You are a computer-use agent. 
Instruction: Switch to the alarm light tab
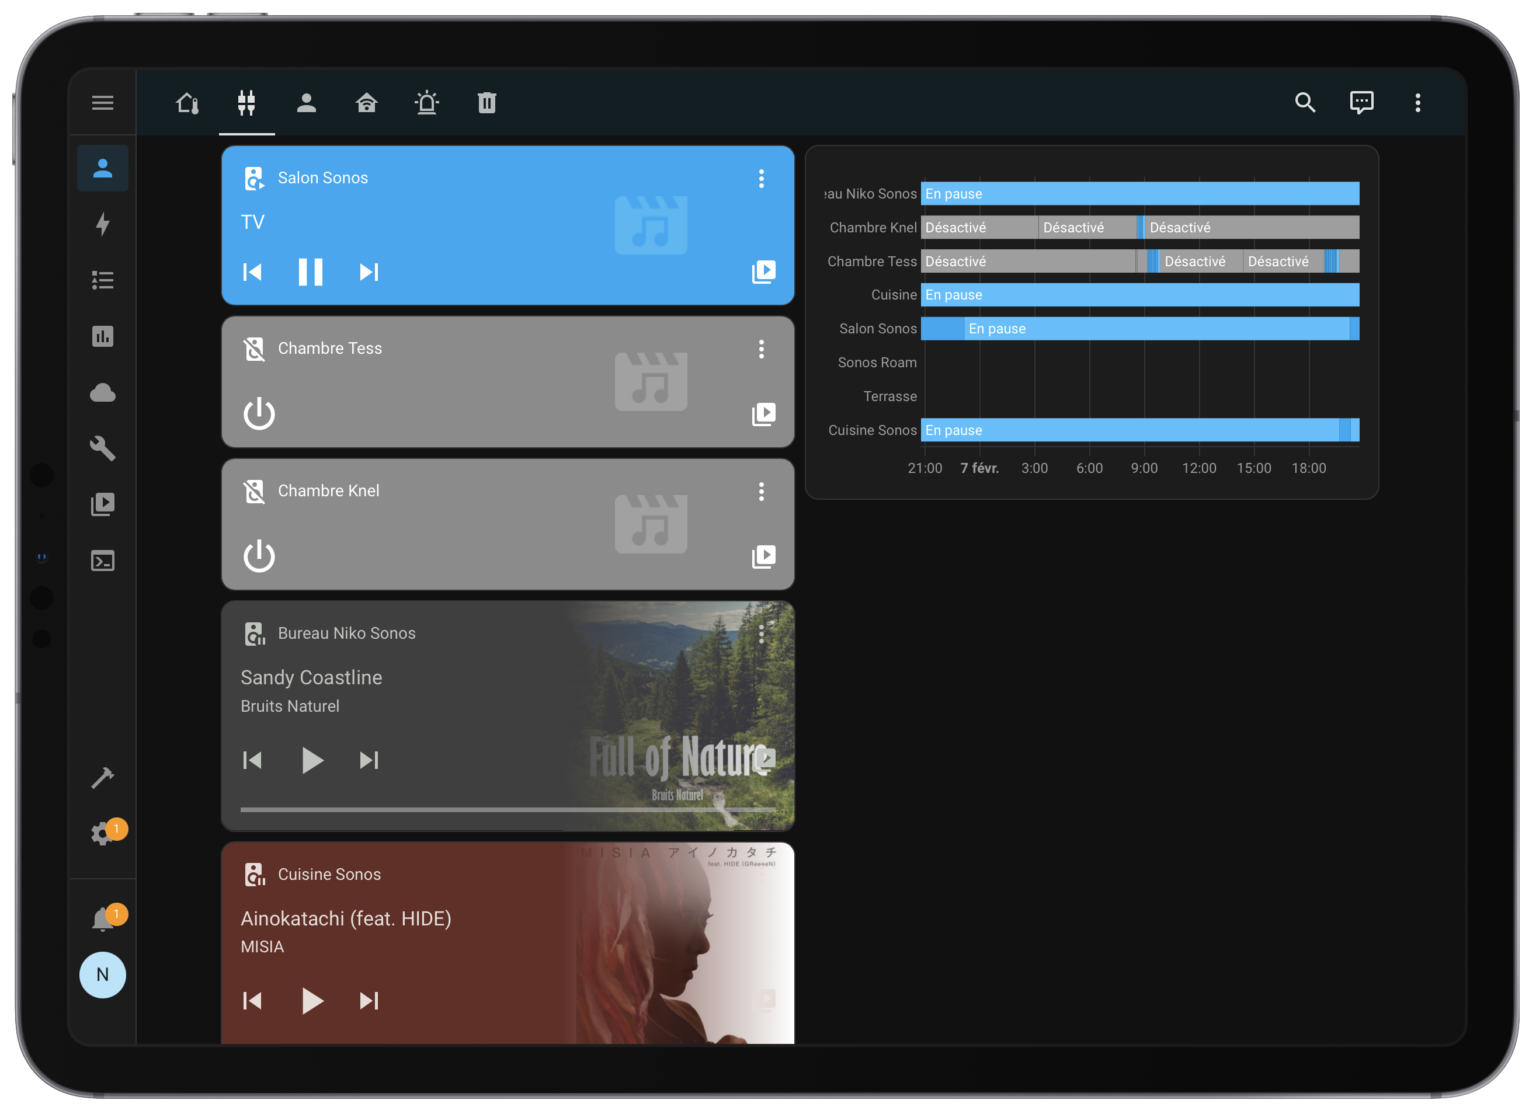point(426,102)
